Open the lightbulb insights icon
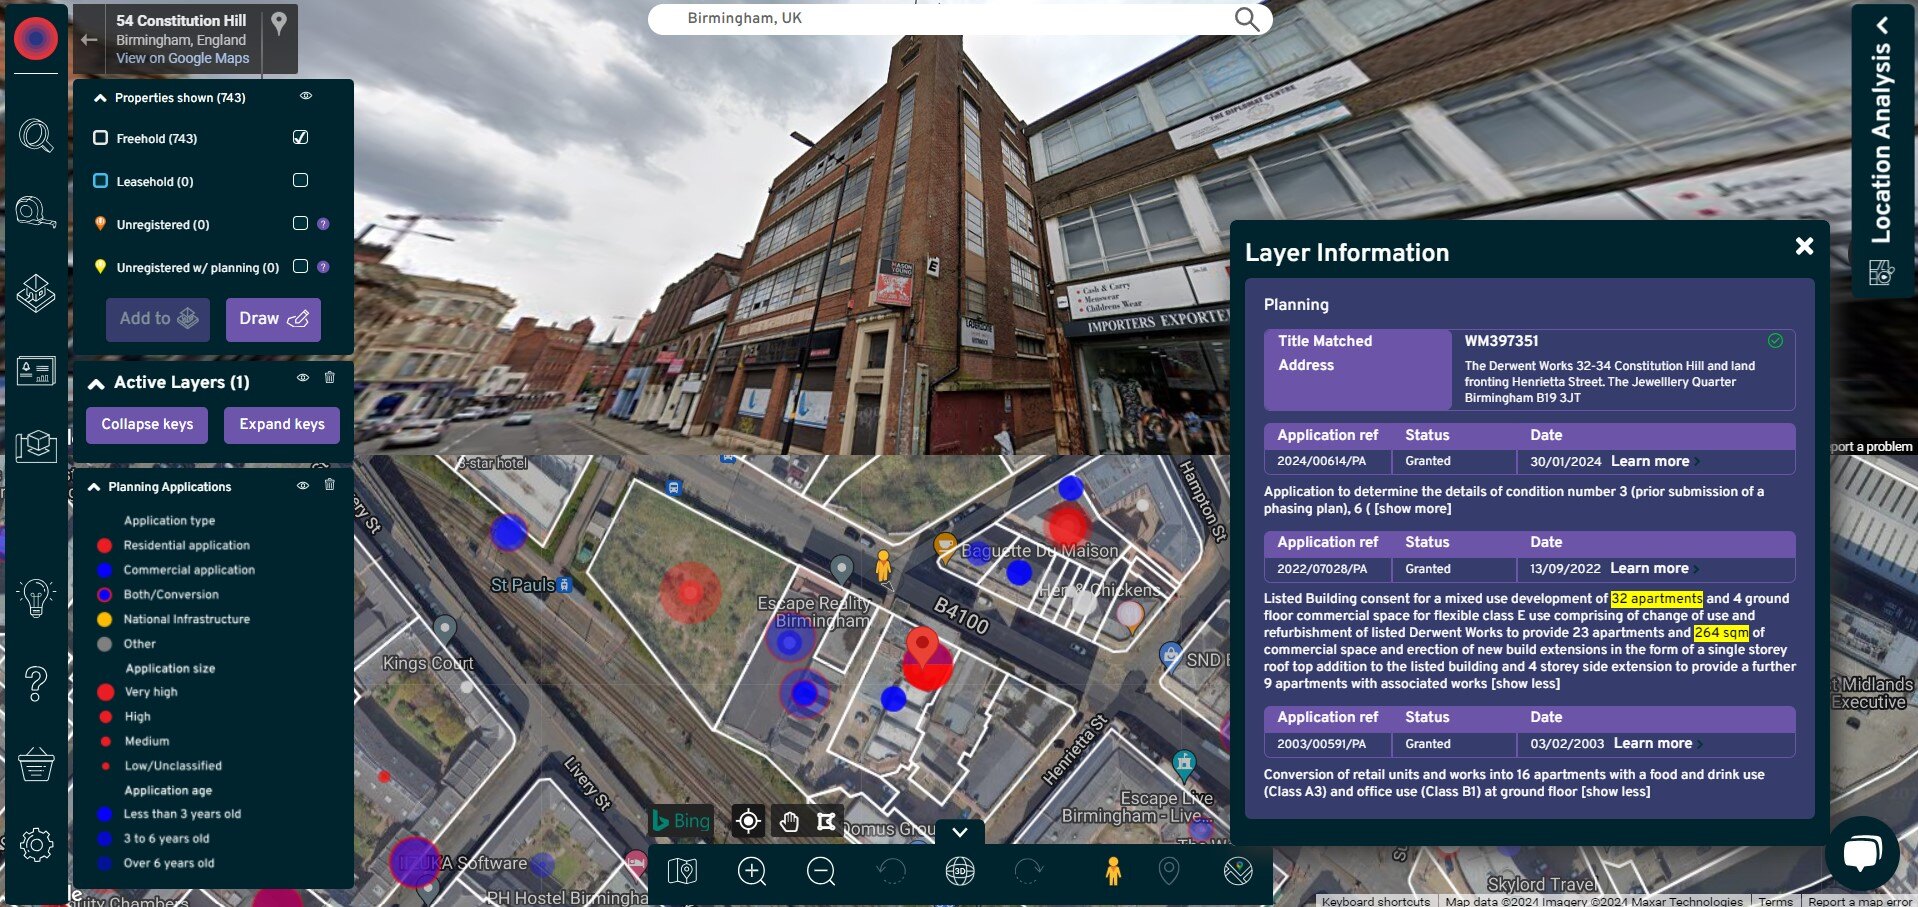The image size is (1918, 907). pos(36,595)
